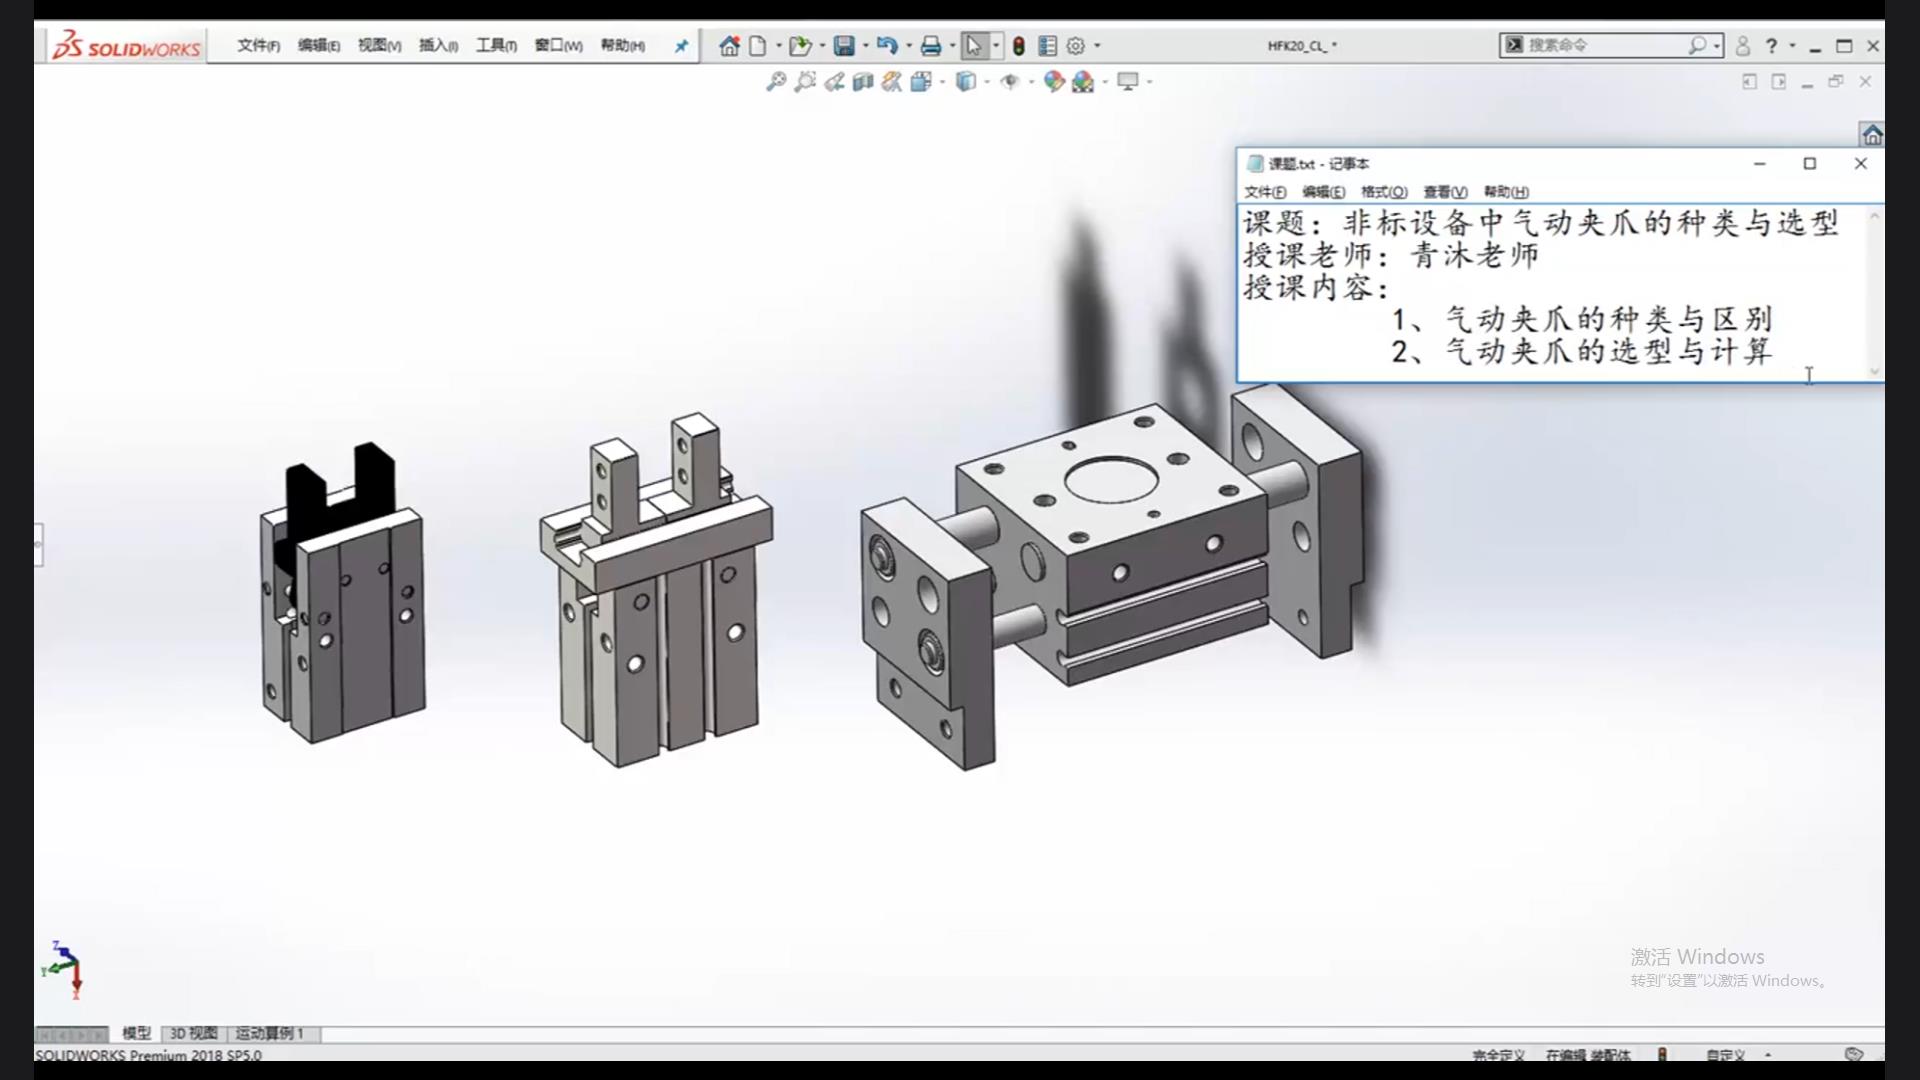The width and height of the screenshot is (1920, 1080).
Task: Open the SolidWorks 帮助(H) menu
Action: pos(622,46)
